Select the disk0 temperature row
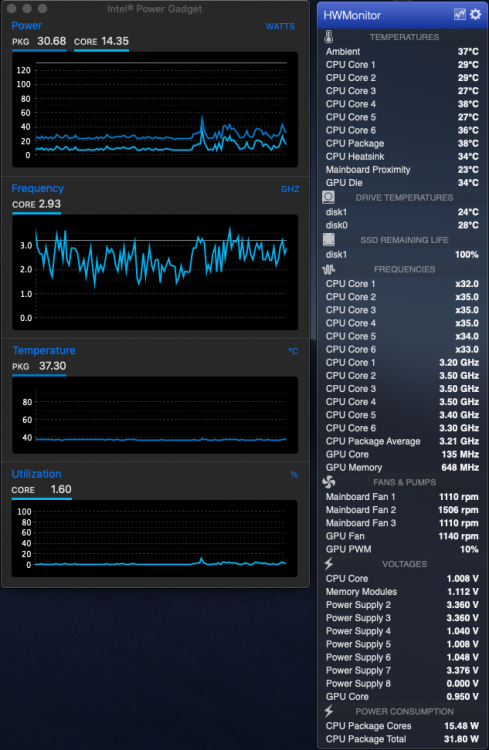The height and width of the screenshot is (750, 489). [x=402, y=225]
